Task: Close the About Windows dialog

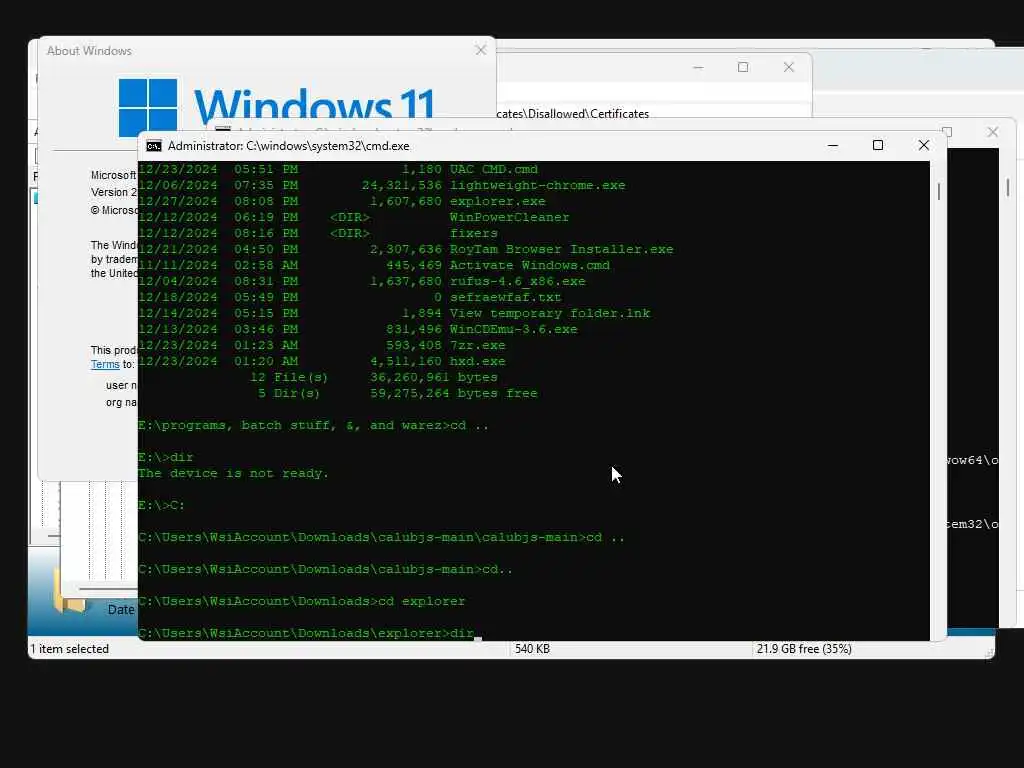Action: (x=481, y=50)
